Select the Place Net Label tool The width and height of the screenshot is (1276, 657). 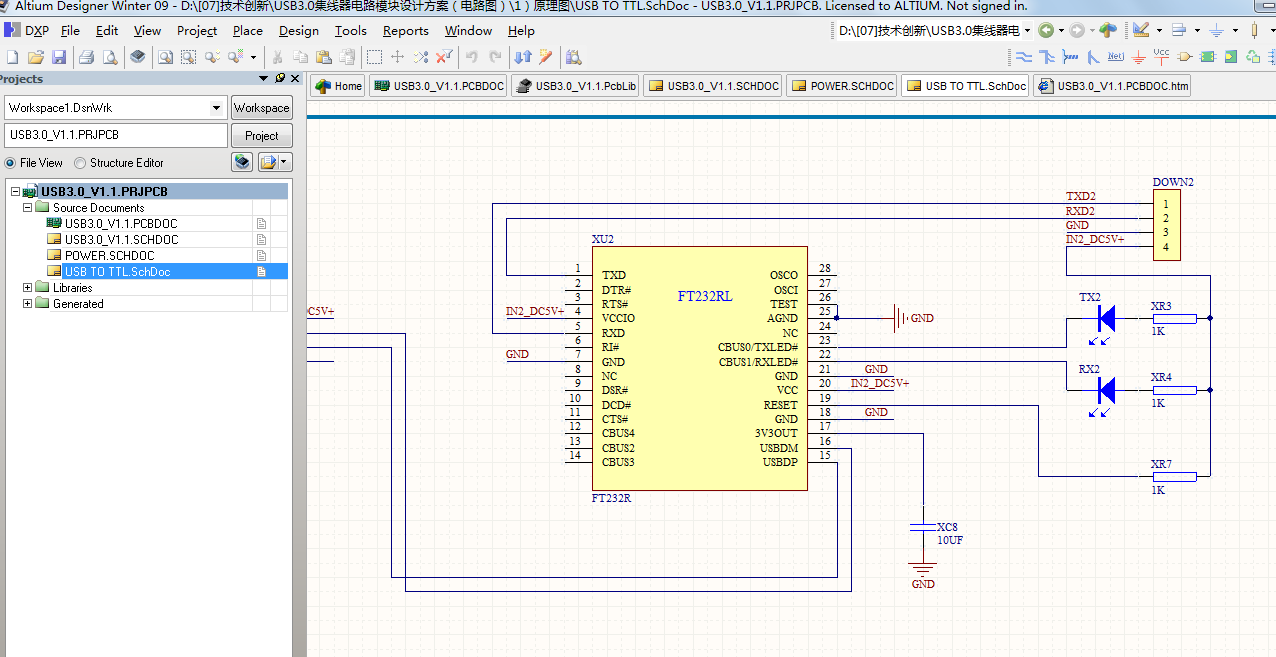click(x=1116, y=56)
